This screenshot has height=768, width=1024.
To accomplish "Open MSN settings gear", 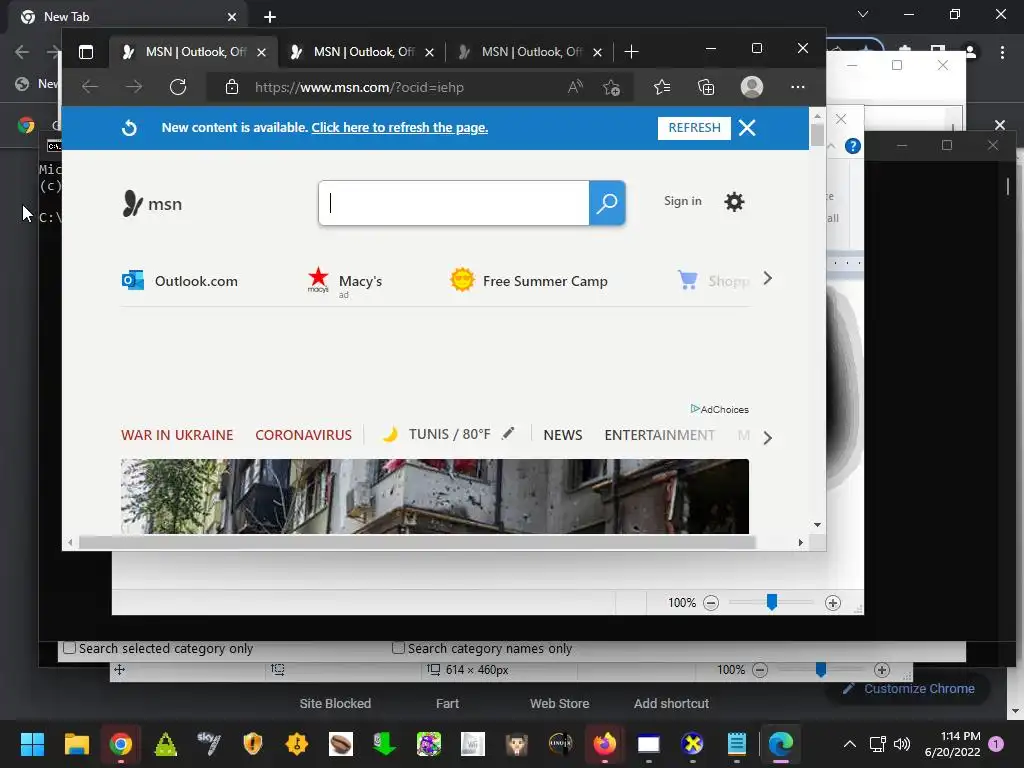I will [x=734, y=202].
